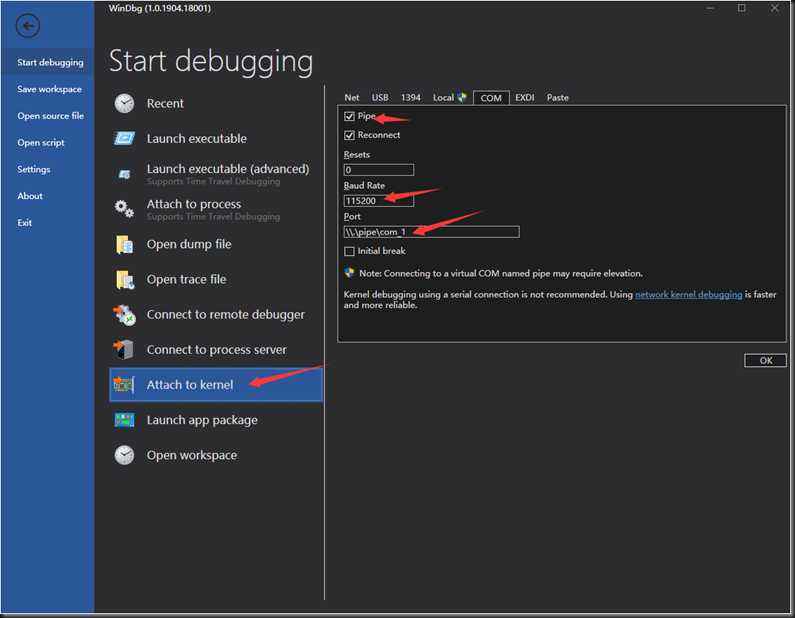Click the Attach to kernel chip icon
The image size is (795, 618).
(x=124, y=385)
